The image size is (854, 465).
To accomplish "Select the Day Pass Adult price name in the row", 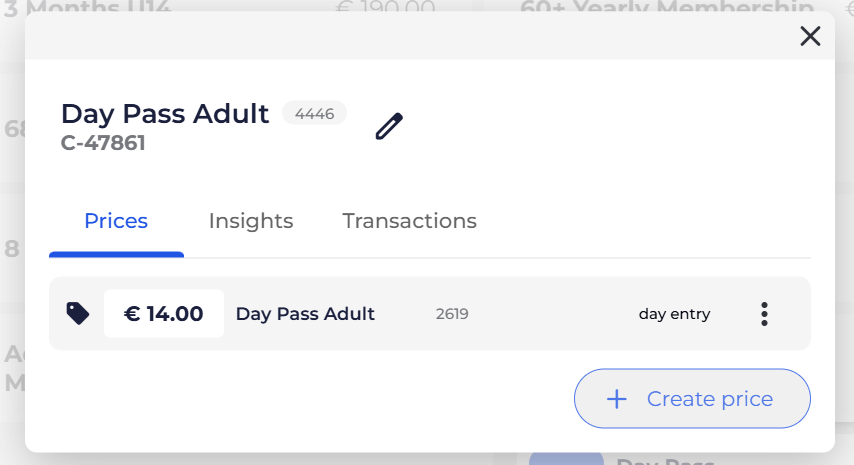I will point(305,314).
